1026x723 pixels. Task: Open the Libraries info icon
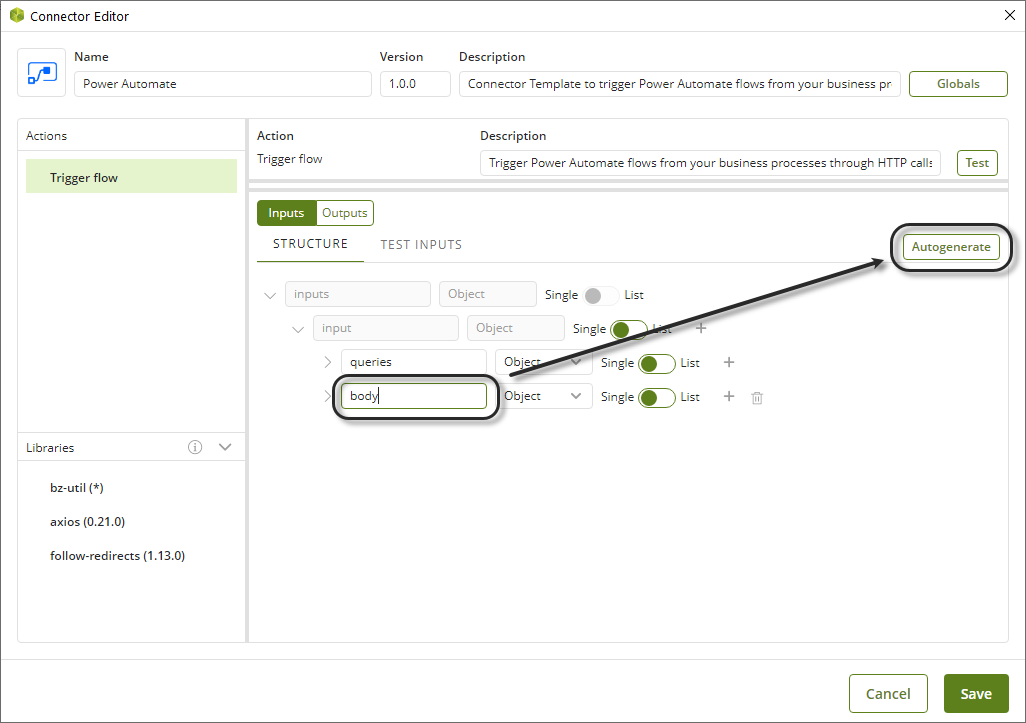(195, 447)
